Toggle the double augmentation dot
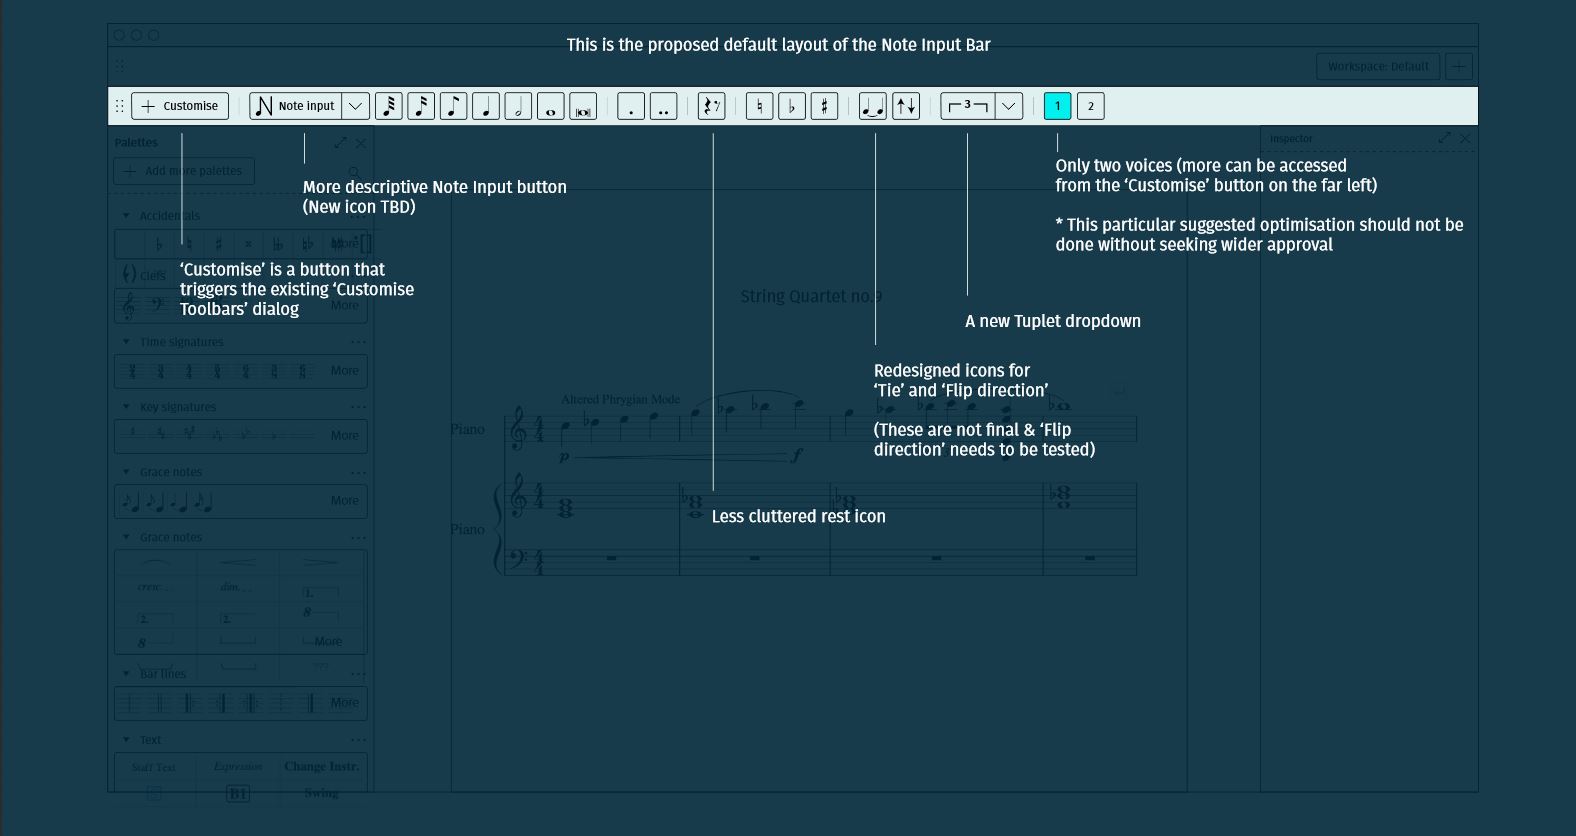The height and width of the screenshot is (836, 1576). 664,106
